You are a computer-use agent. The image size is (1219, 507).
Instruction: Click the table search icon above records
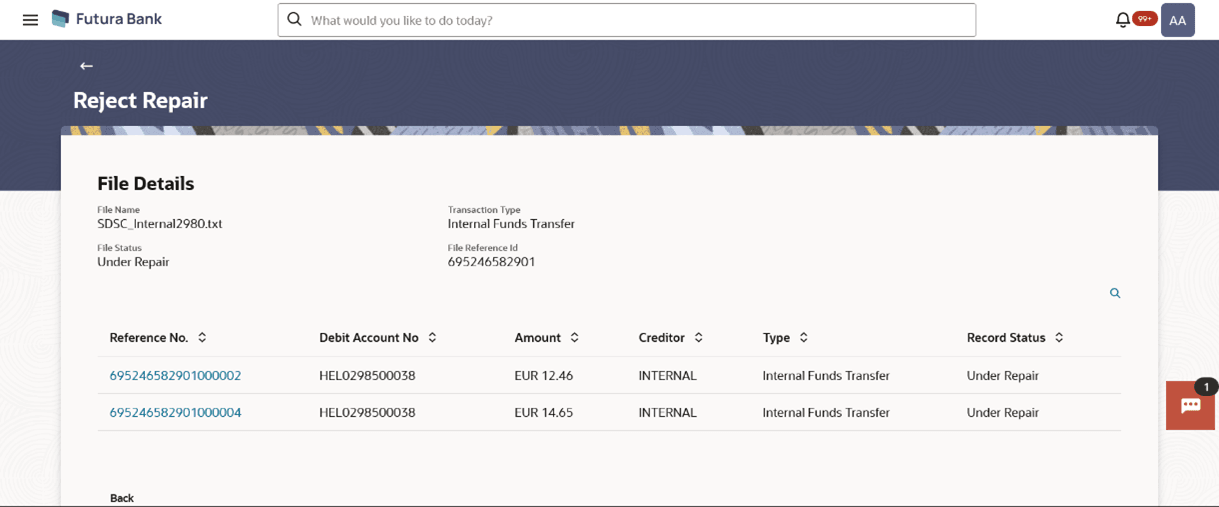point(1115,293)
